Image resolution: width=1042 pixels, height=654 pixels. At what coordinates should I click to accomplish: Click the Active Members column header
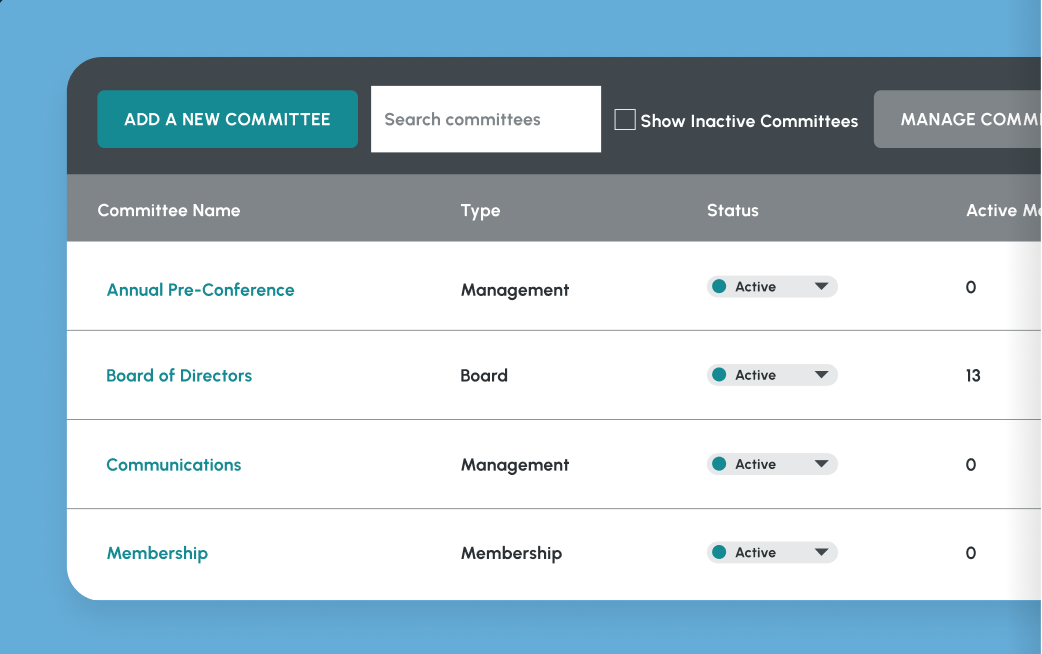click(1002, 210)
